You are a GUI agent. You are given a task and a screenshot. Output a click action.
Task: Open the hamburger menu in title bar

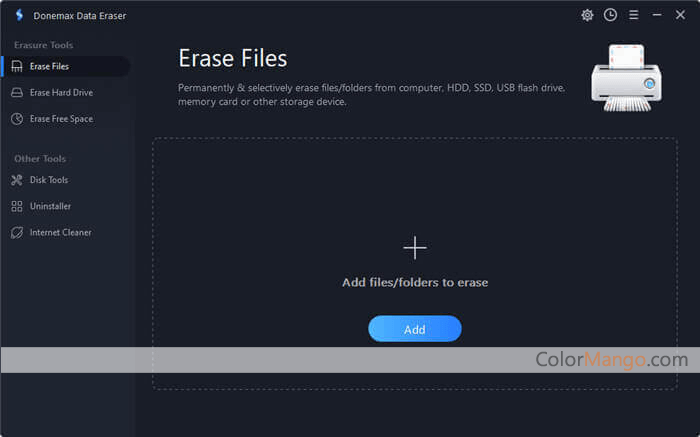point(633,15)
